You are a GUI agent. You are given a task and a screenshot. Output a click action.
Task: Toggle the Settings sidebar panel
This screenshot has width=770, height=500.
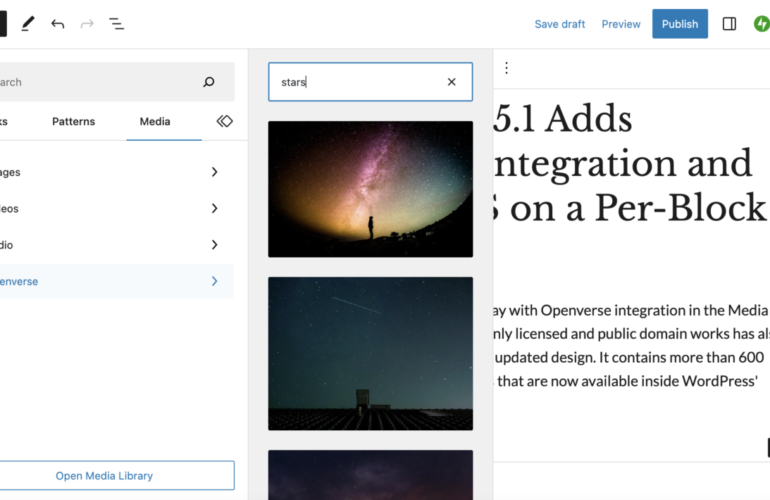click(x=729, y=24)
